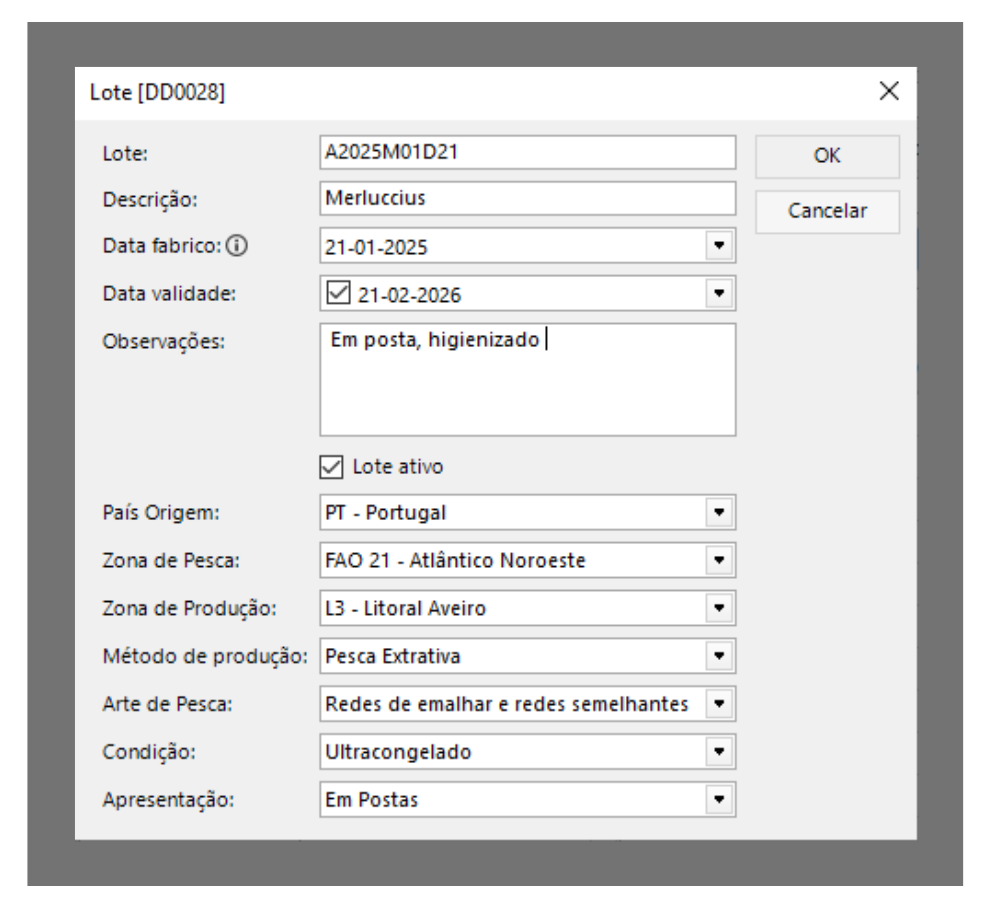Uncheck the Lote ativo checkbox
This screenshot has width=984, height=906.
tap(329, 467)
